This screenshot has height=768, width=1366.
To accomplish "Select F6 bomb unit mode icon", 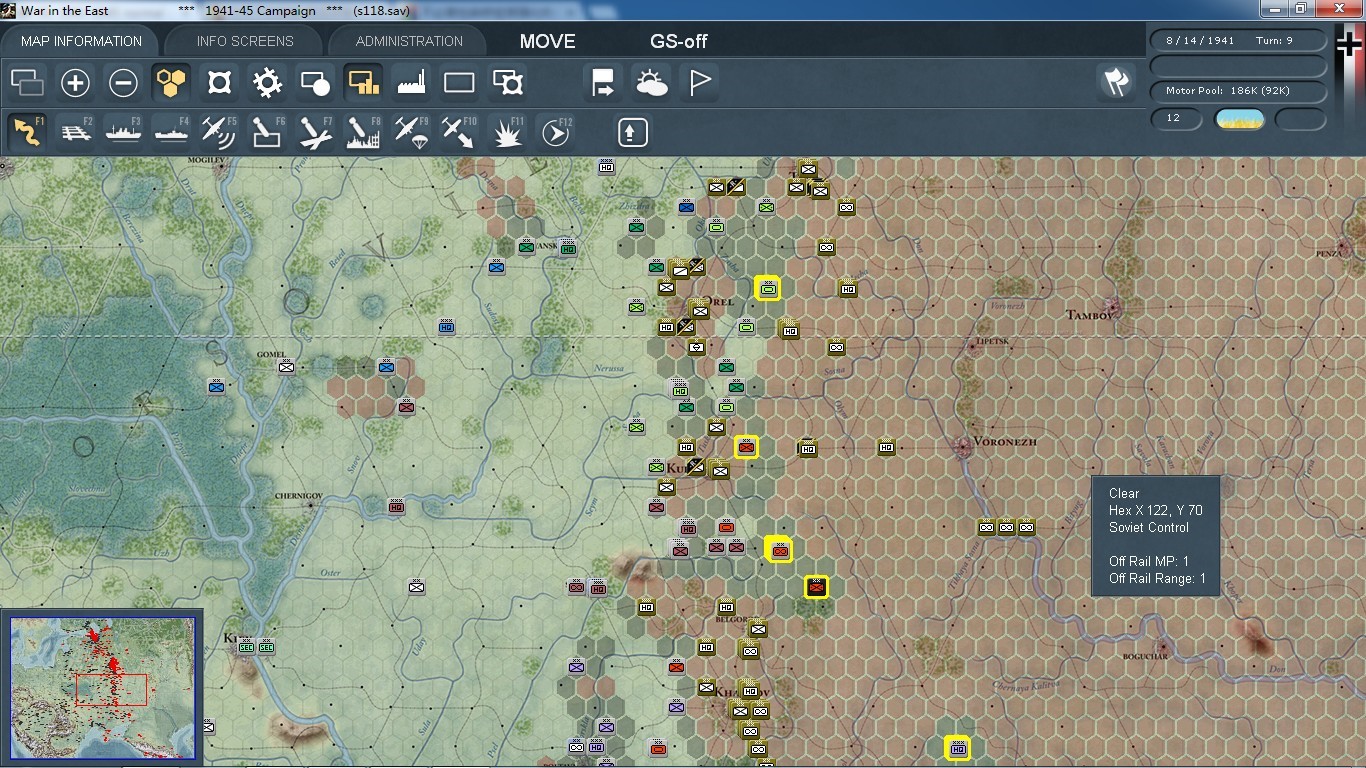I will (x=267, y=132).
